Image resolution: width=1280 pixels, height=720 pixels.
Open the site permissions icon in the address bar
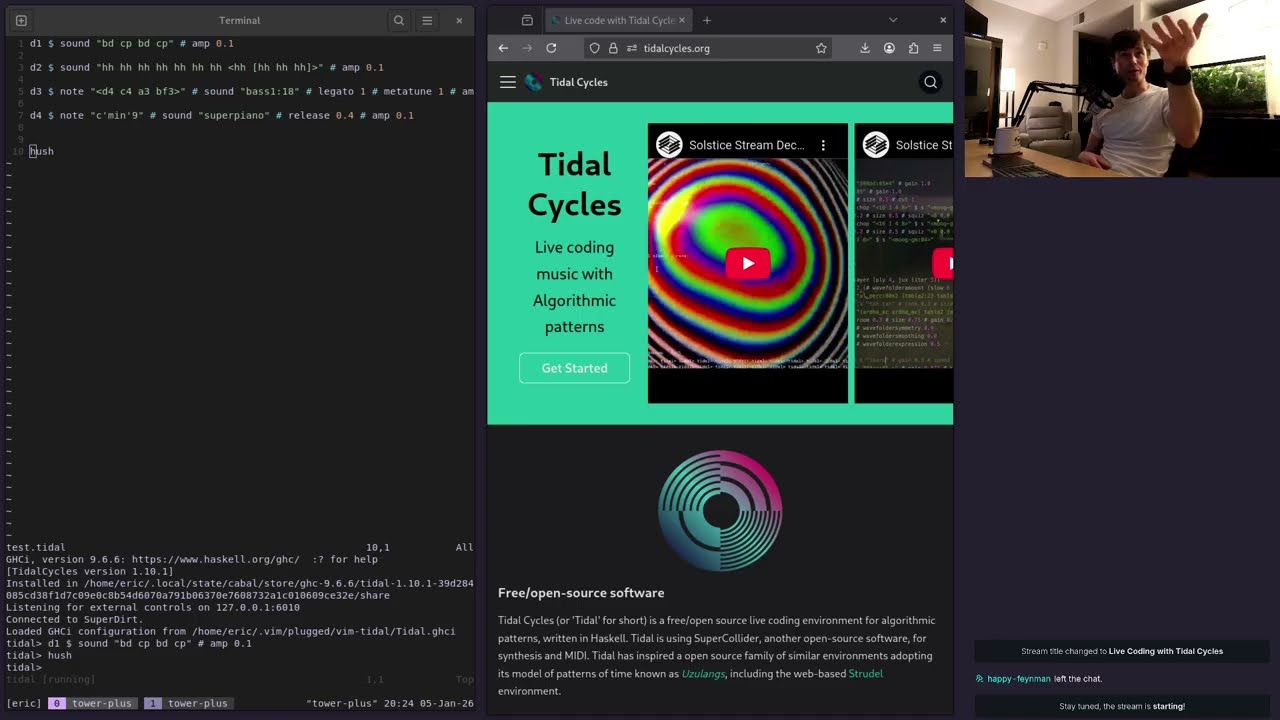pos(631,48)
